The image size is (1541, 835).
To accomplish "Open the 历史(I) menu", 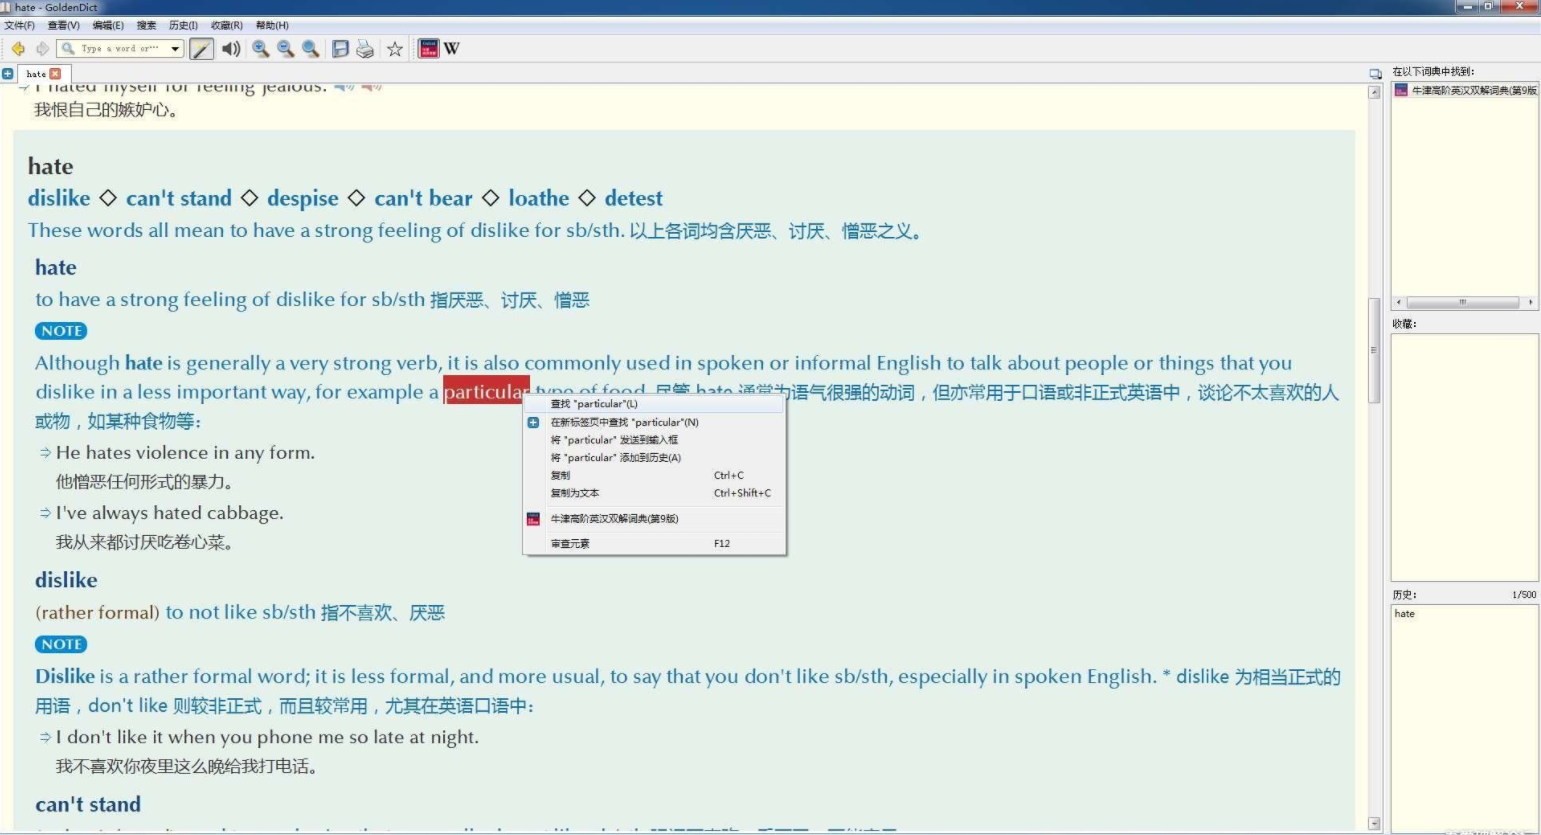I will [x=183, y=25].
